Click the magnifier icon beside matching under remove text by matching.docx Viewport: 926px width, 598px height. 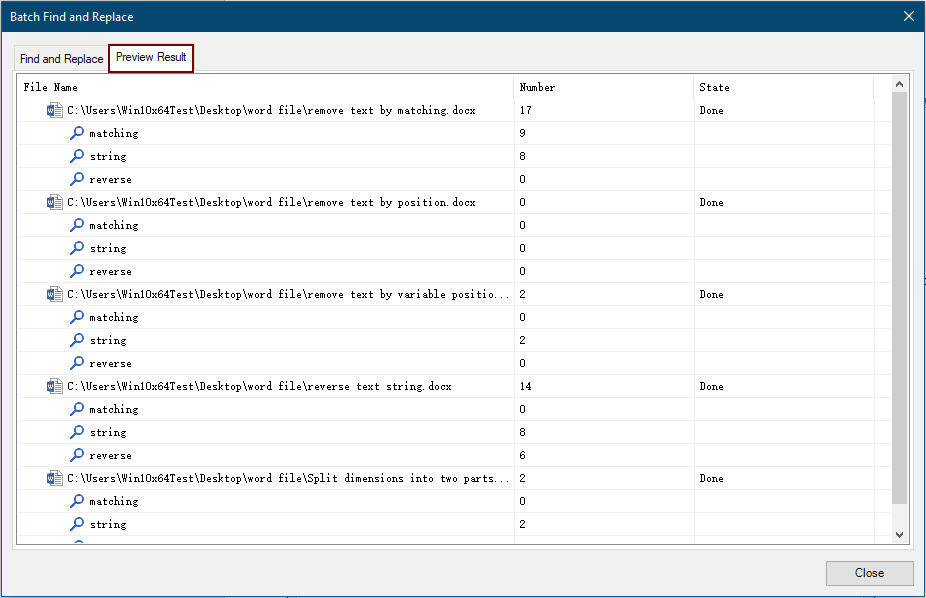pyautogui.click(x=78, y=132)
